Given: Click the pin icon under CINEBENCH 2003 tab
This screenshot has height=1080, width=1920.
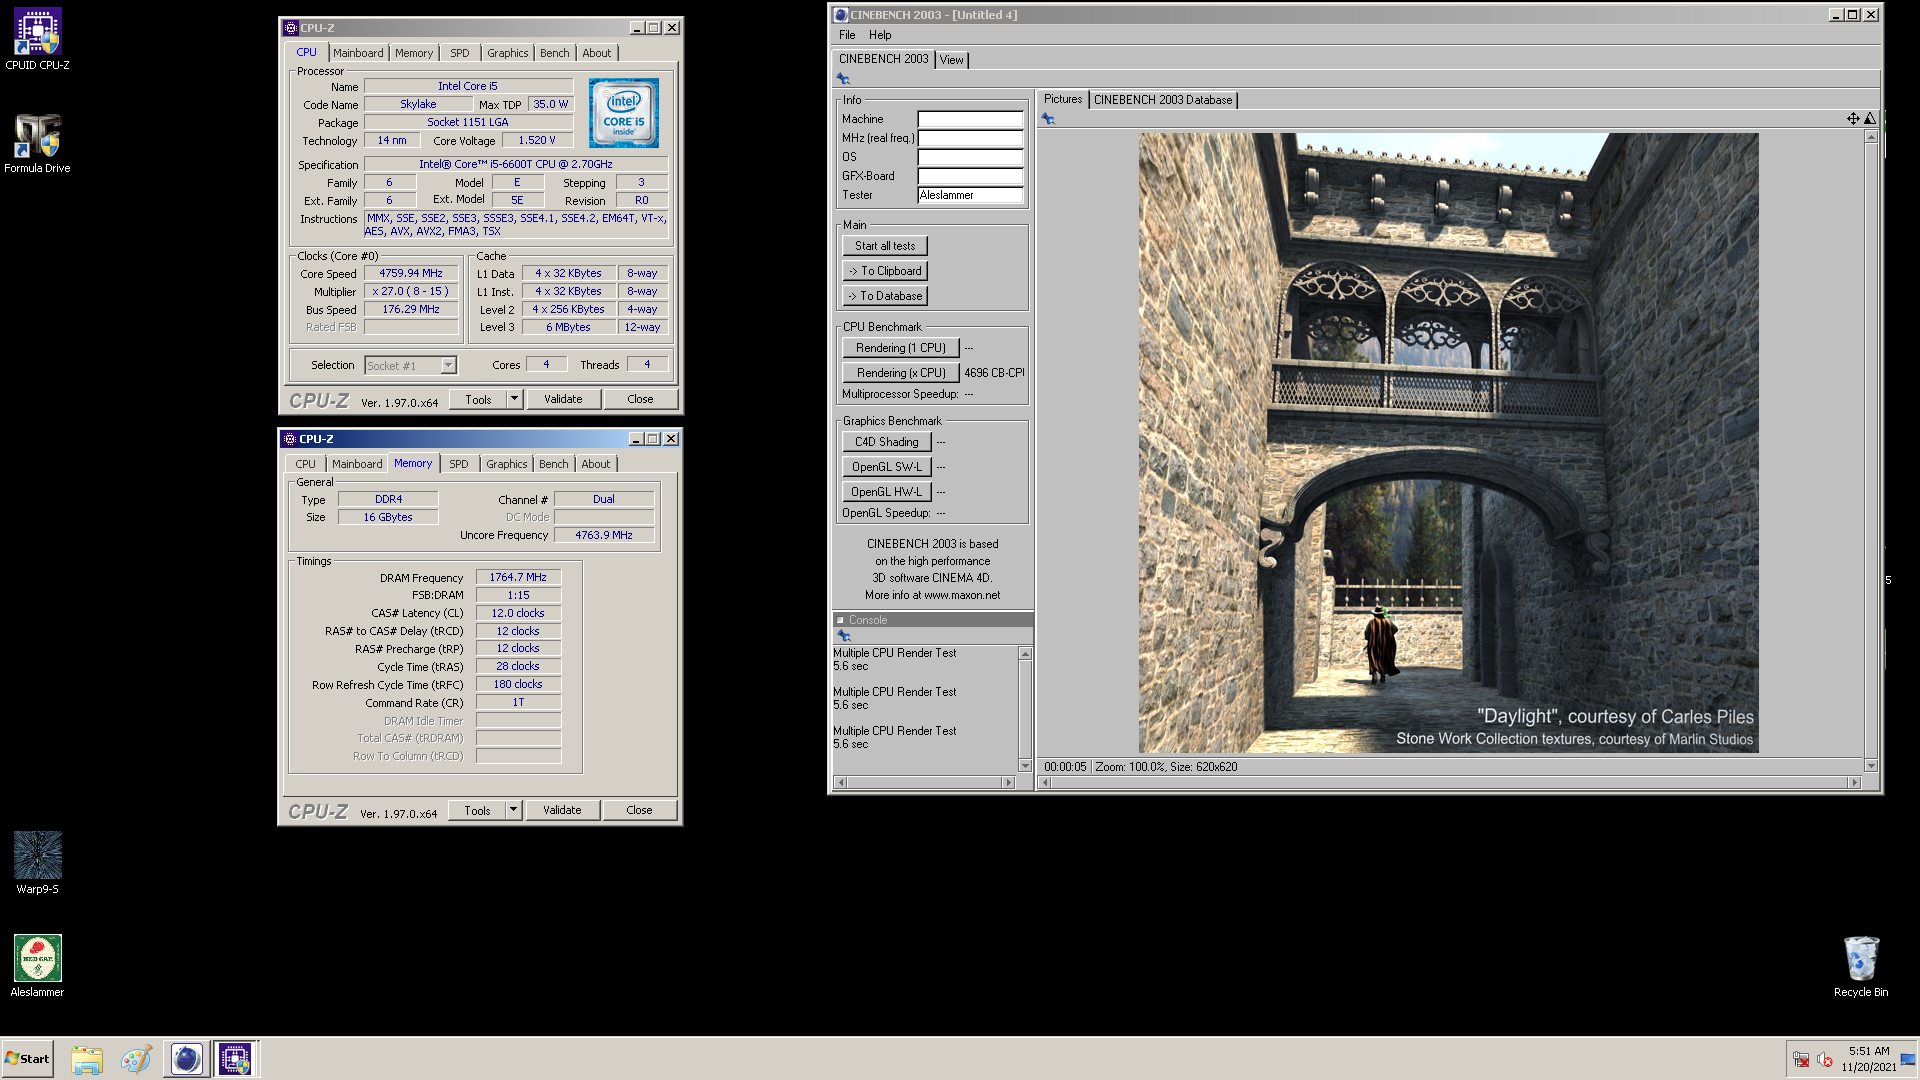Looking at the screenshot, I should click(843, 79).
